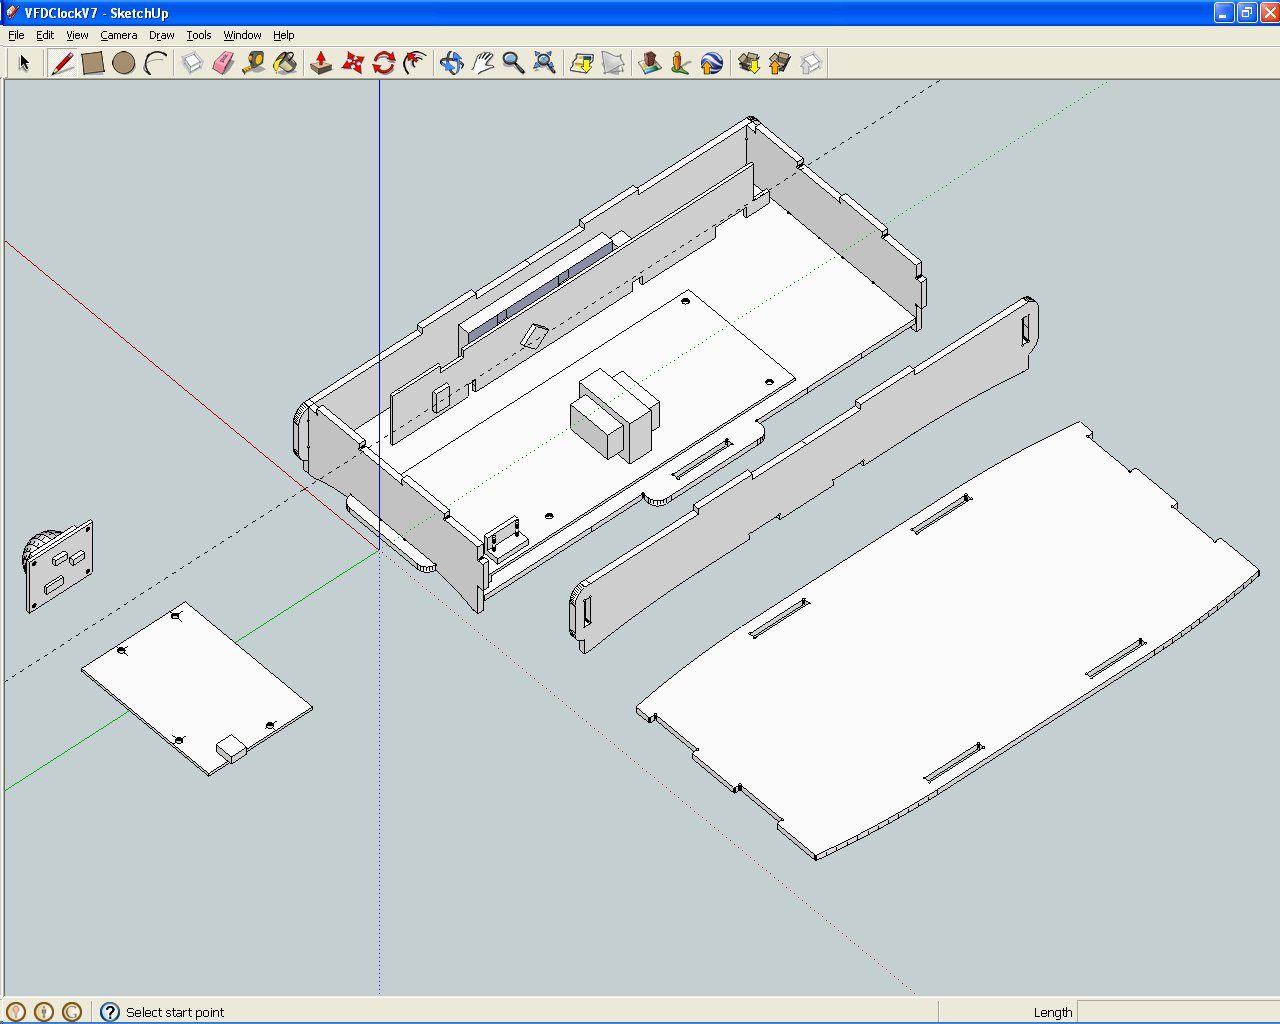Click the Get Current View icon

click(582, 63)
